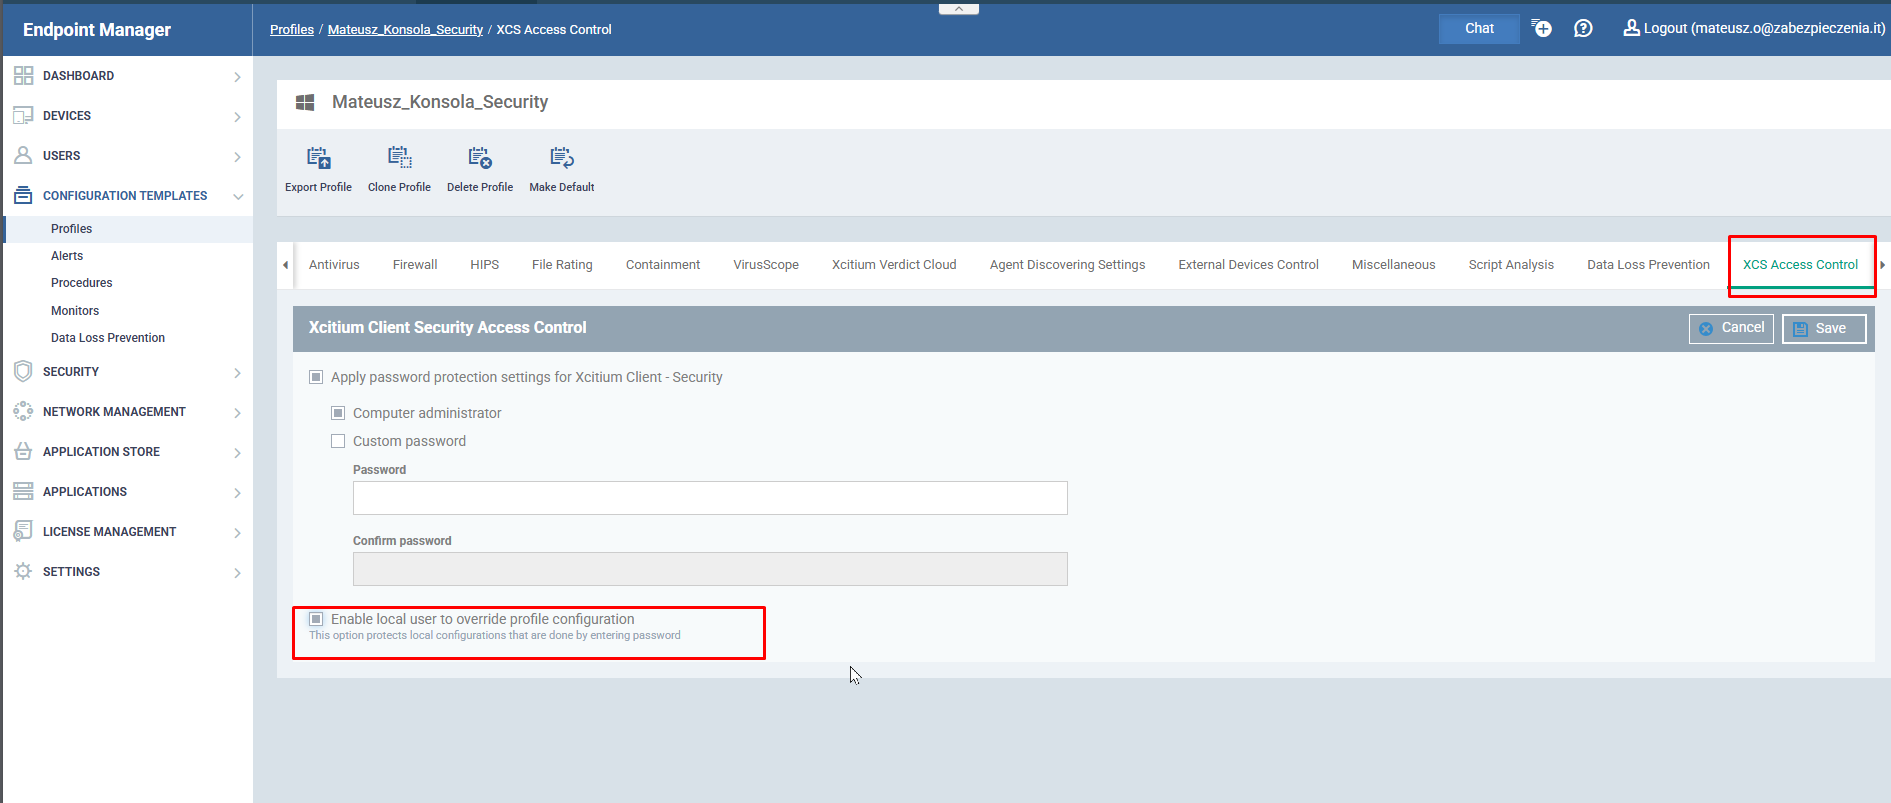1891x803 pixels.
Task: Save the access control settings
Action: 1823,329
